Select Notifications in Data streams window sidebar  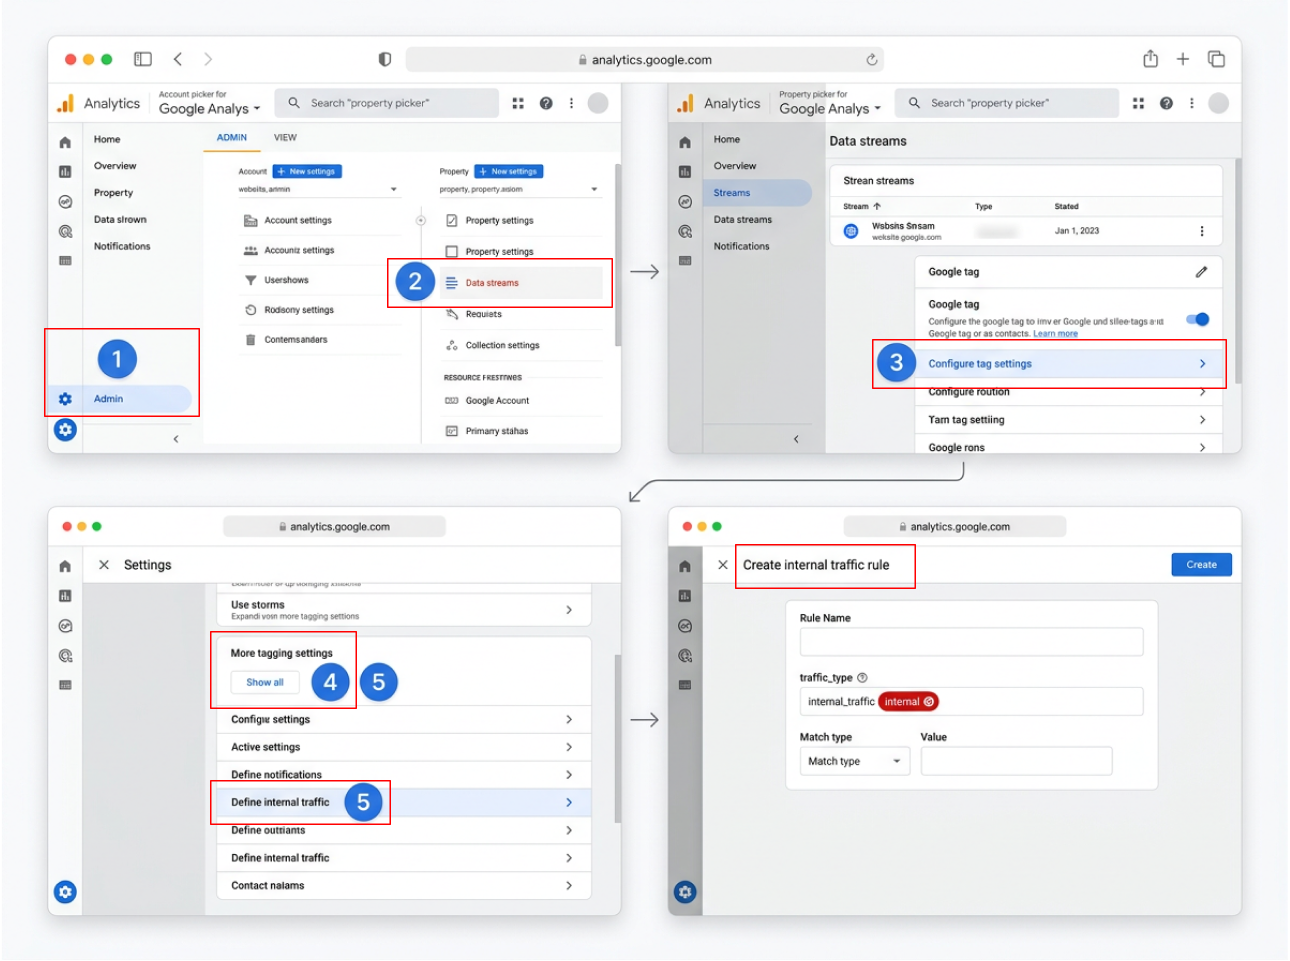tap(742, 246)
